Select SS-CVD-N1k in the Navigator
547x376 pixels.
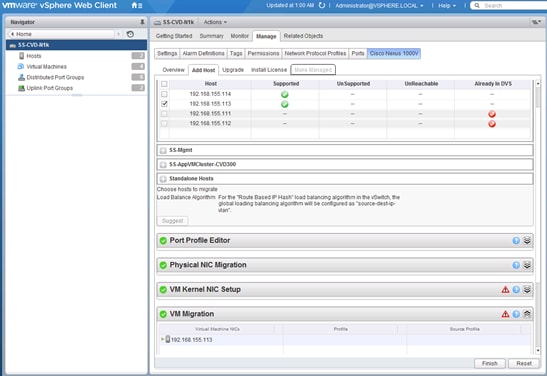click(x=76, y=45)
